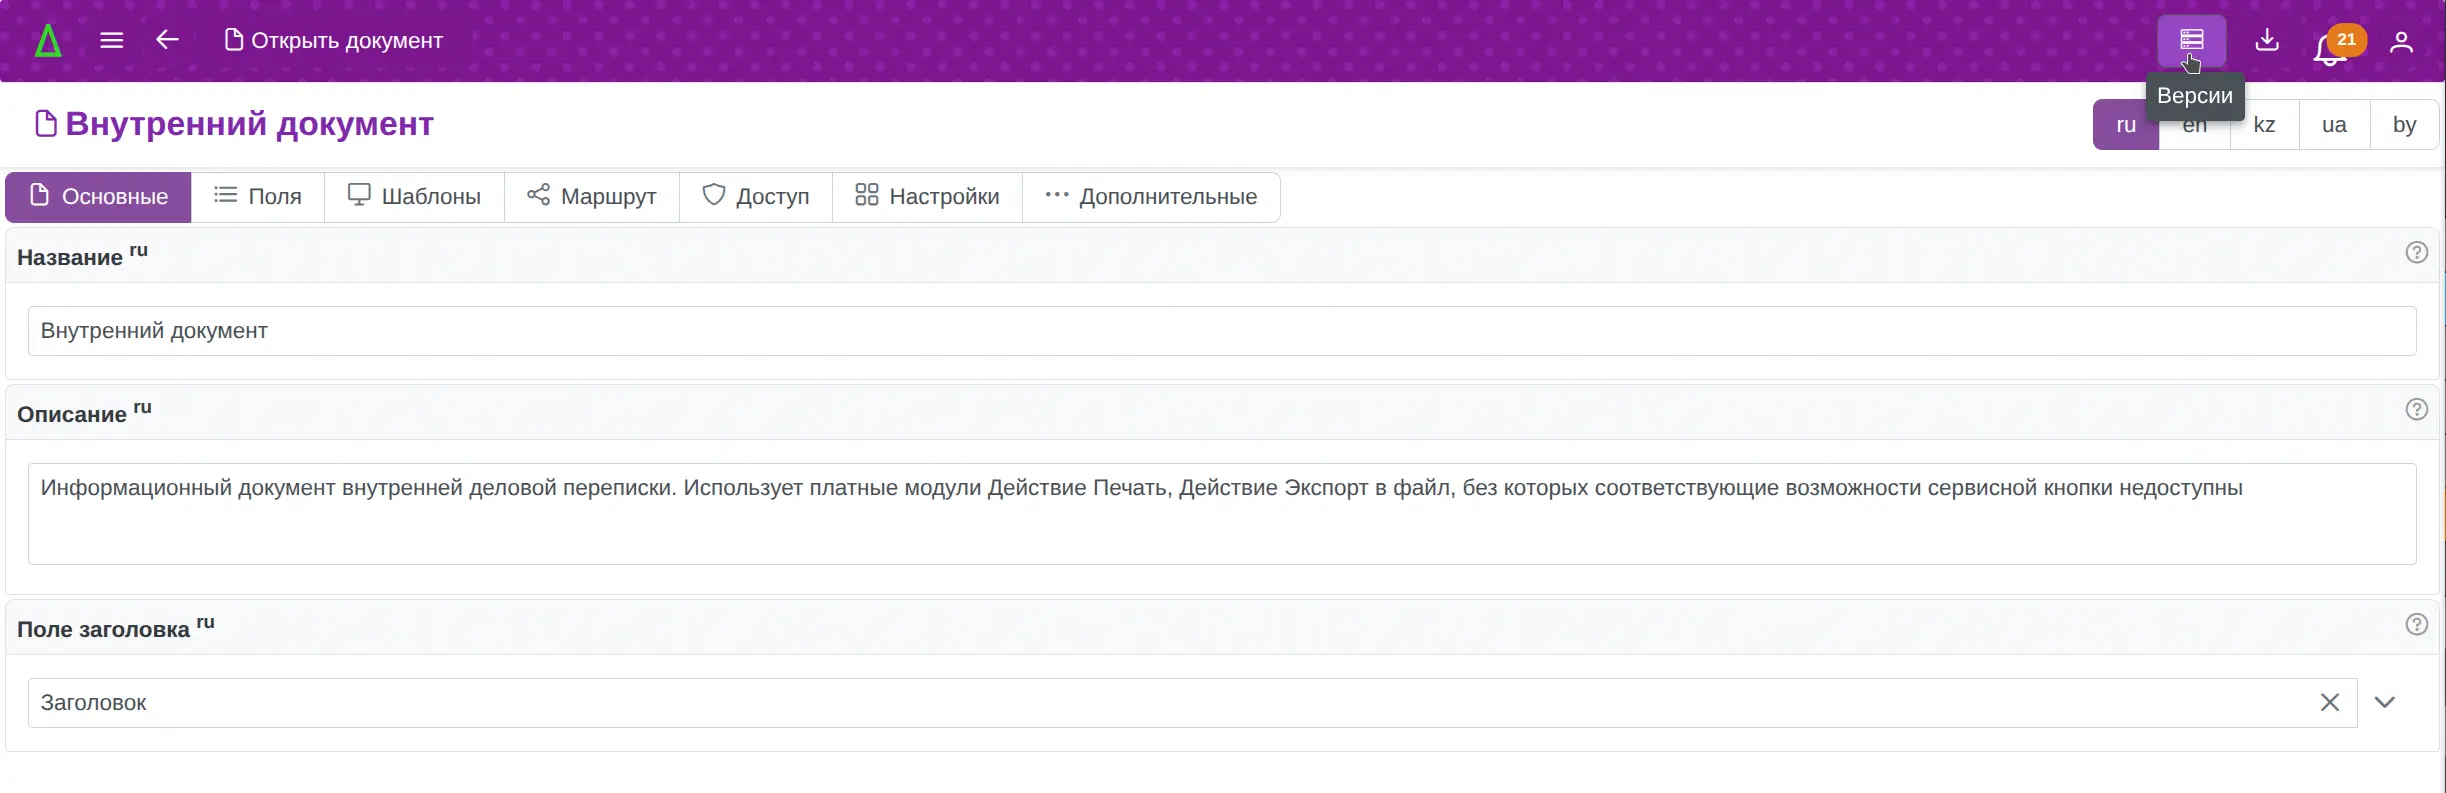Switch language to kz
Screen dimensions: 2446x793
(2264, 125)
